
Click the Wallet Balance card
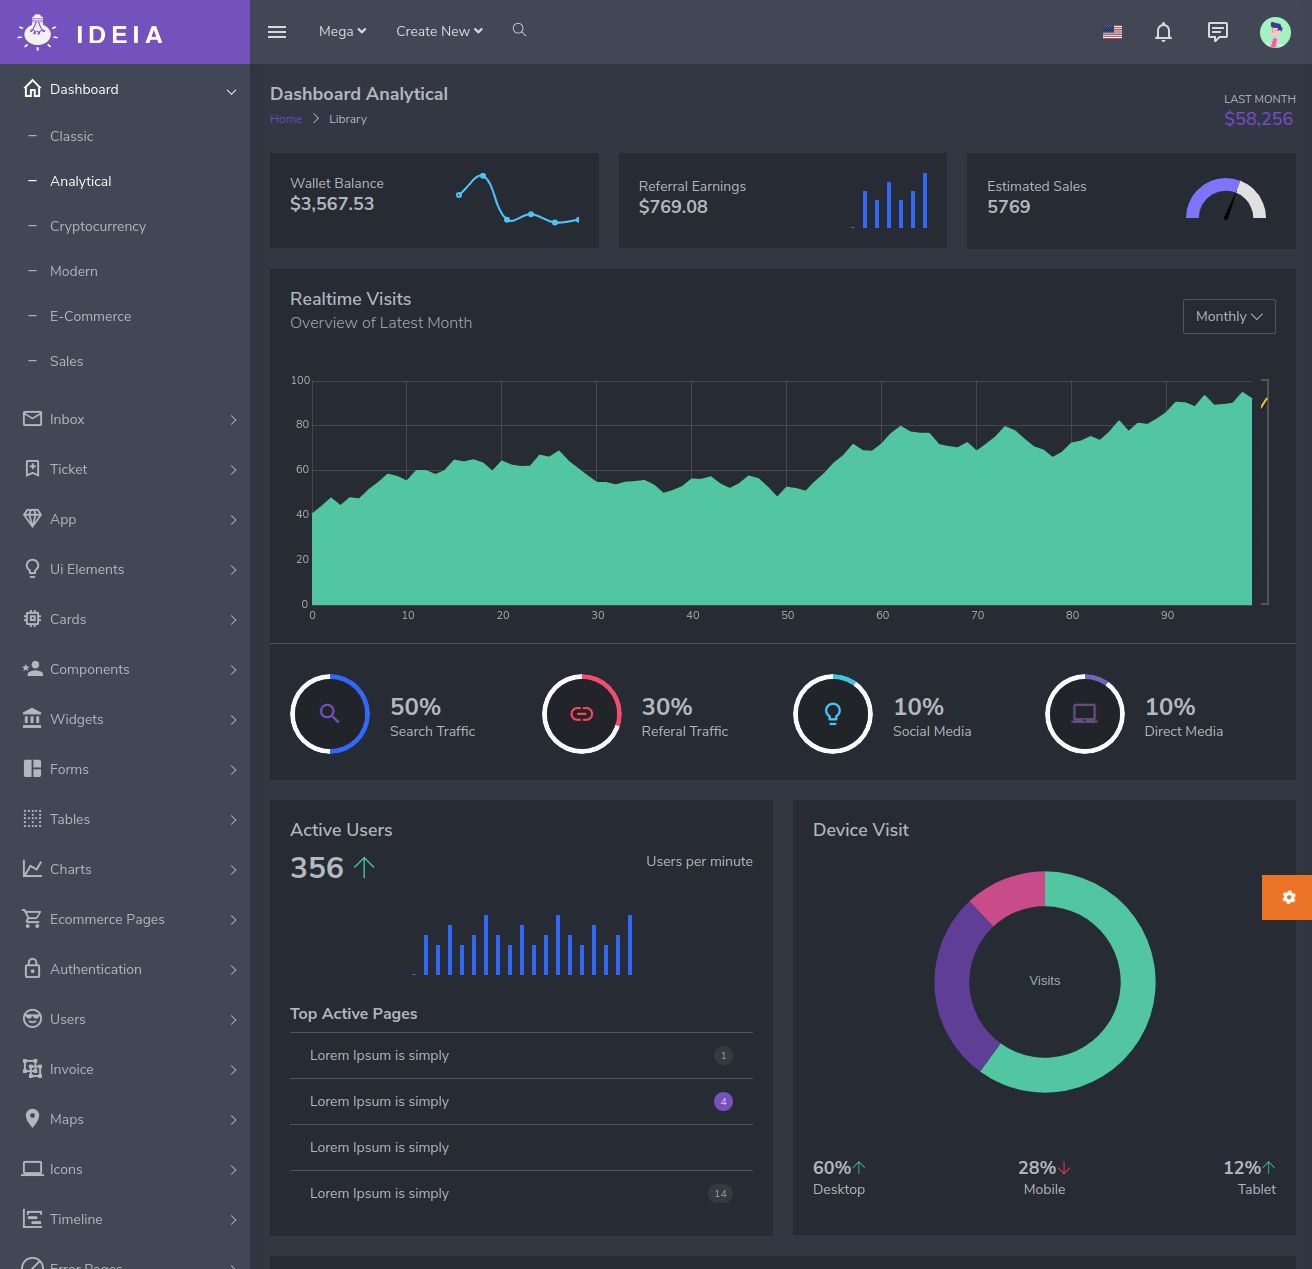coord(434,200)
